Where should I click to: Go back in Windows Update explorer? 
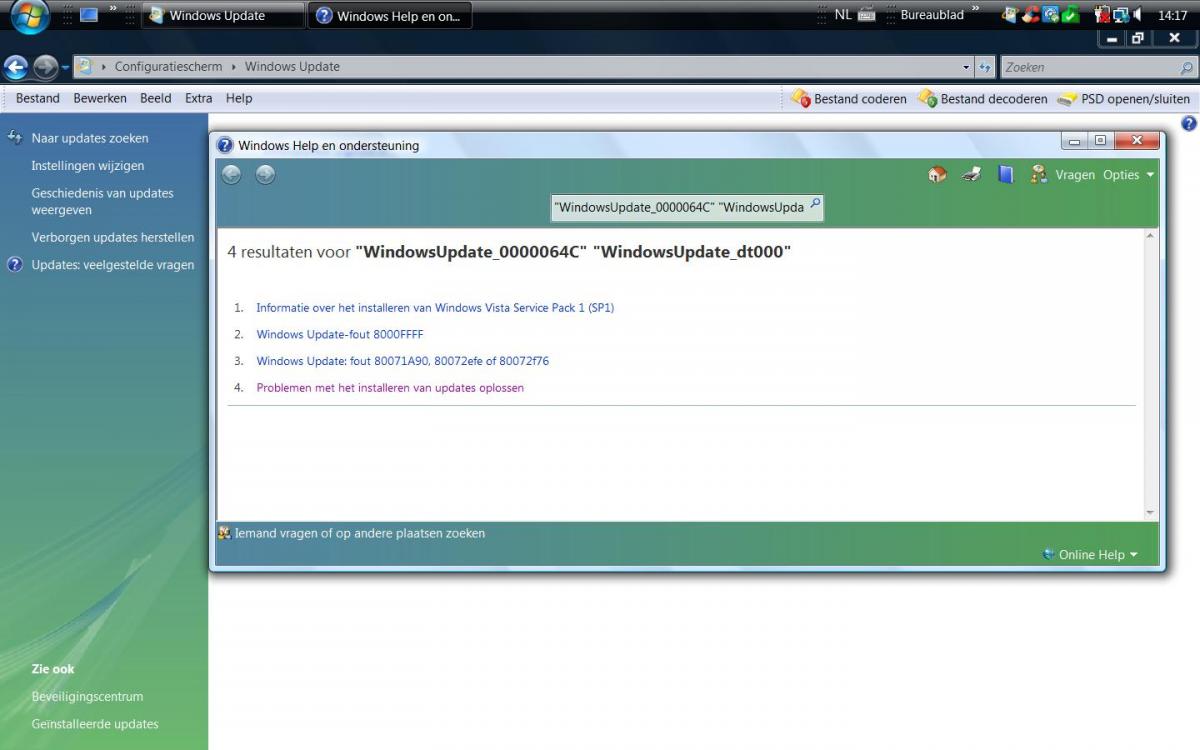16,67
